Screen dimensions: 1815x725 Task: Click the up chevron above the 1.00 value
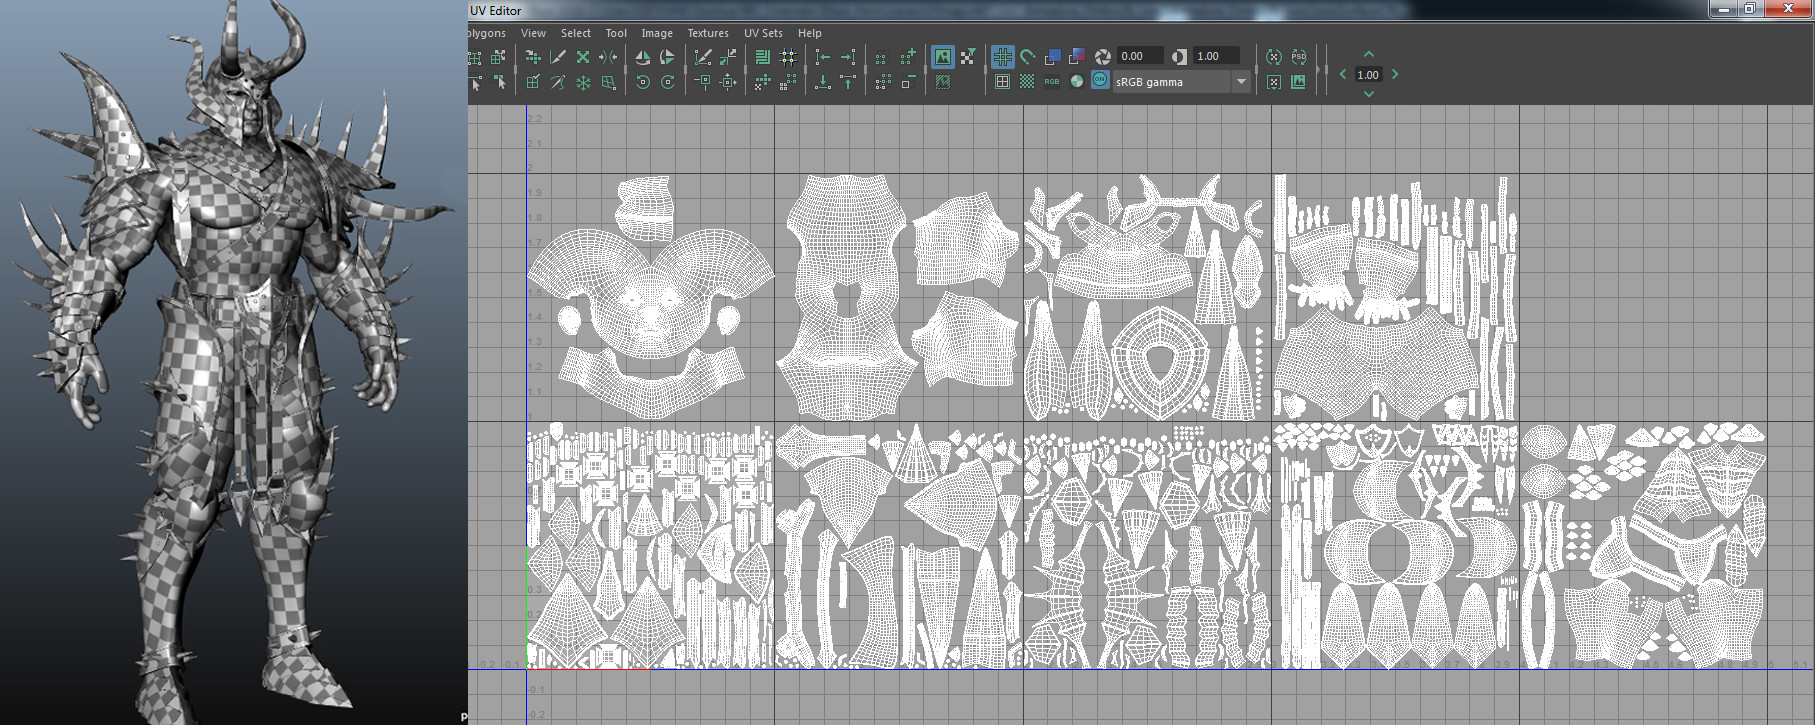point(1368,55)
